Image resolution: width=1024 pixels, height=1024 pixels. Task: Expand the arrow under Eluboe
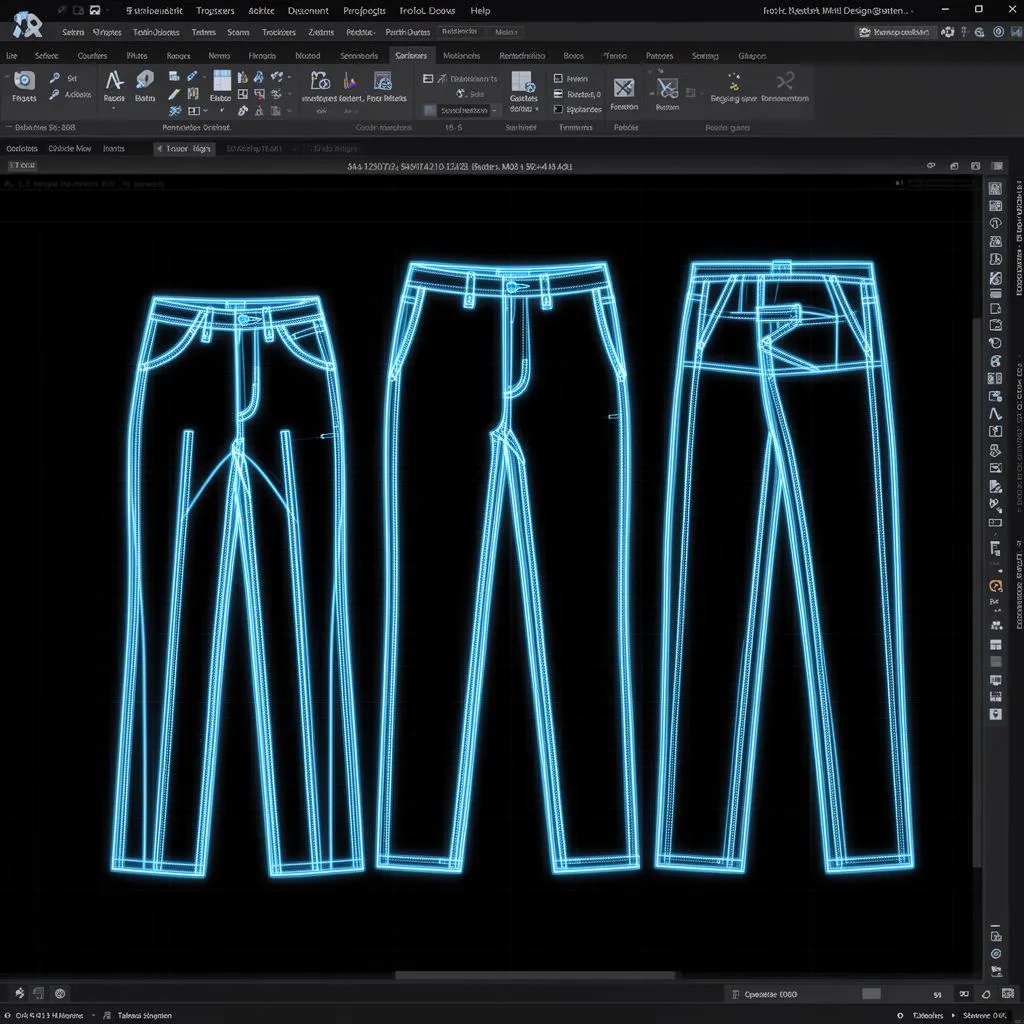point(221,110)
